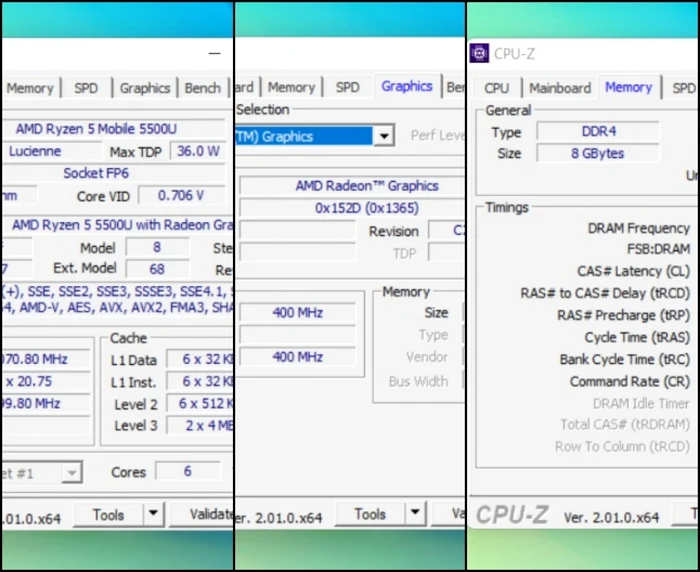Click the 'Cycle Time (tRAS)' label
Viewport: 700px width, 572px height.
pyautogui.click(x=638, y=337)
